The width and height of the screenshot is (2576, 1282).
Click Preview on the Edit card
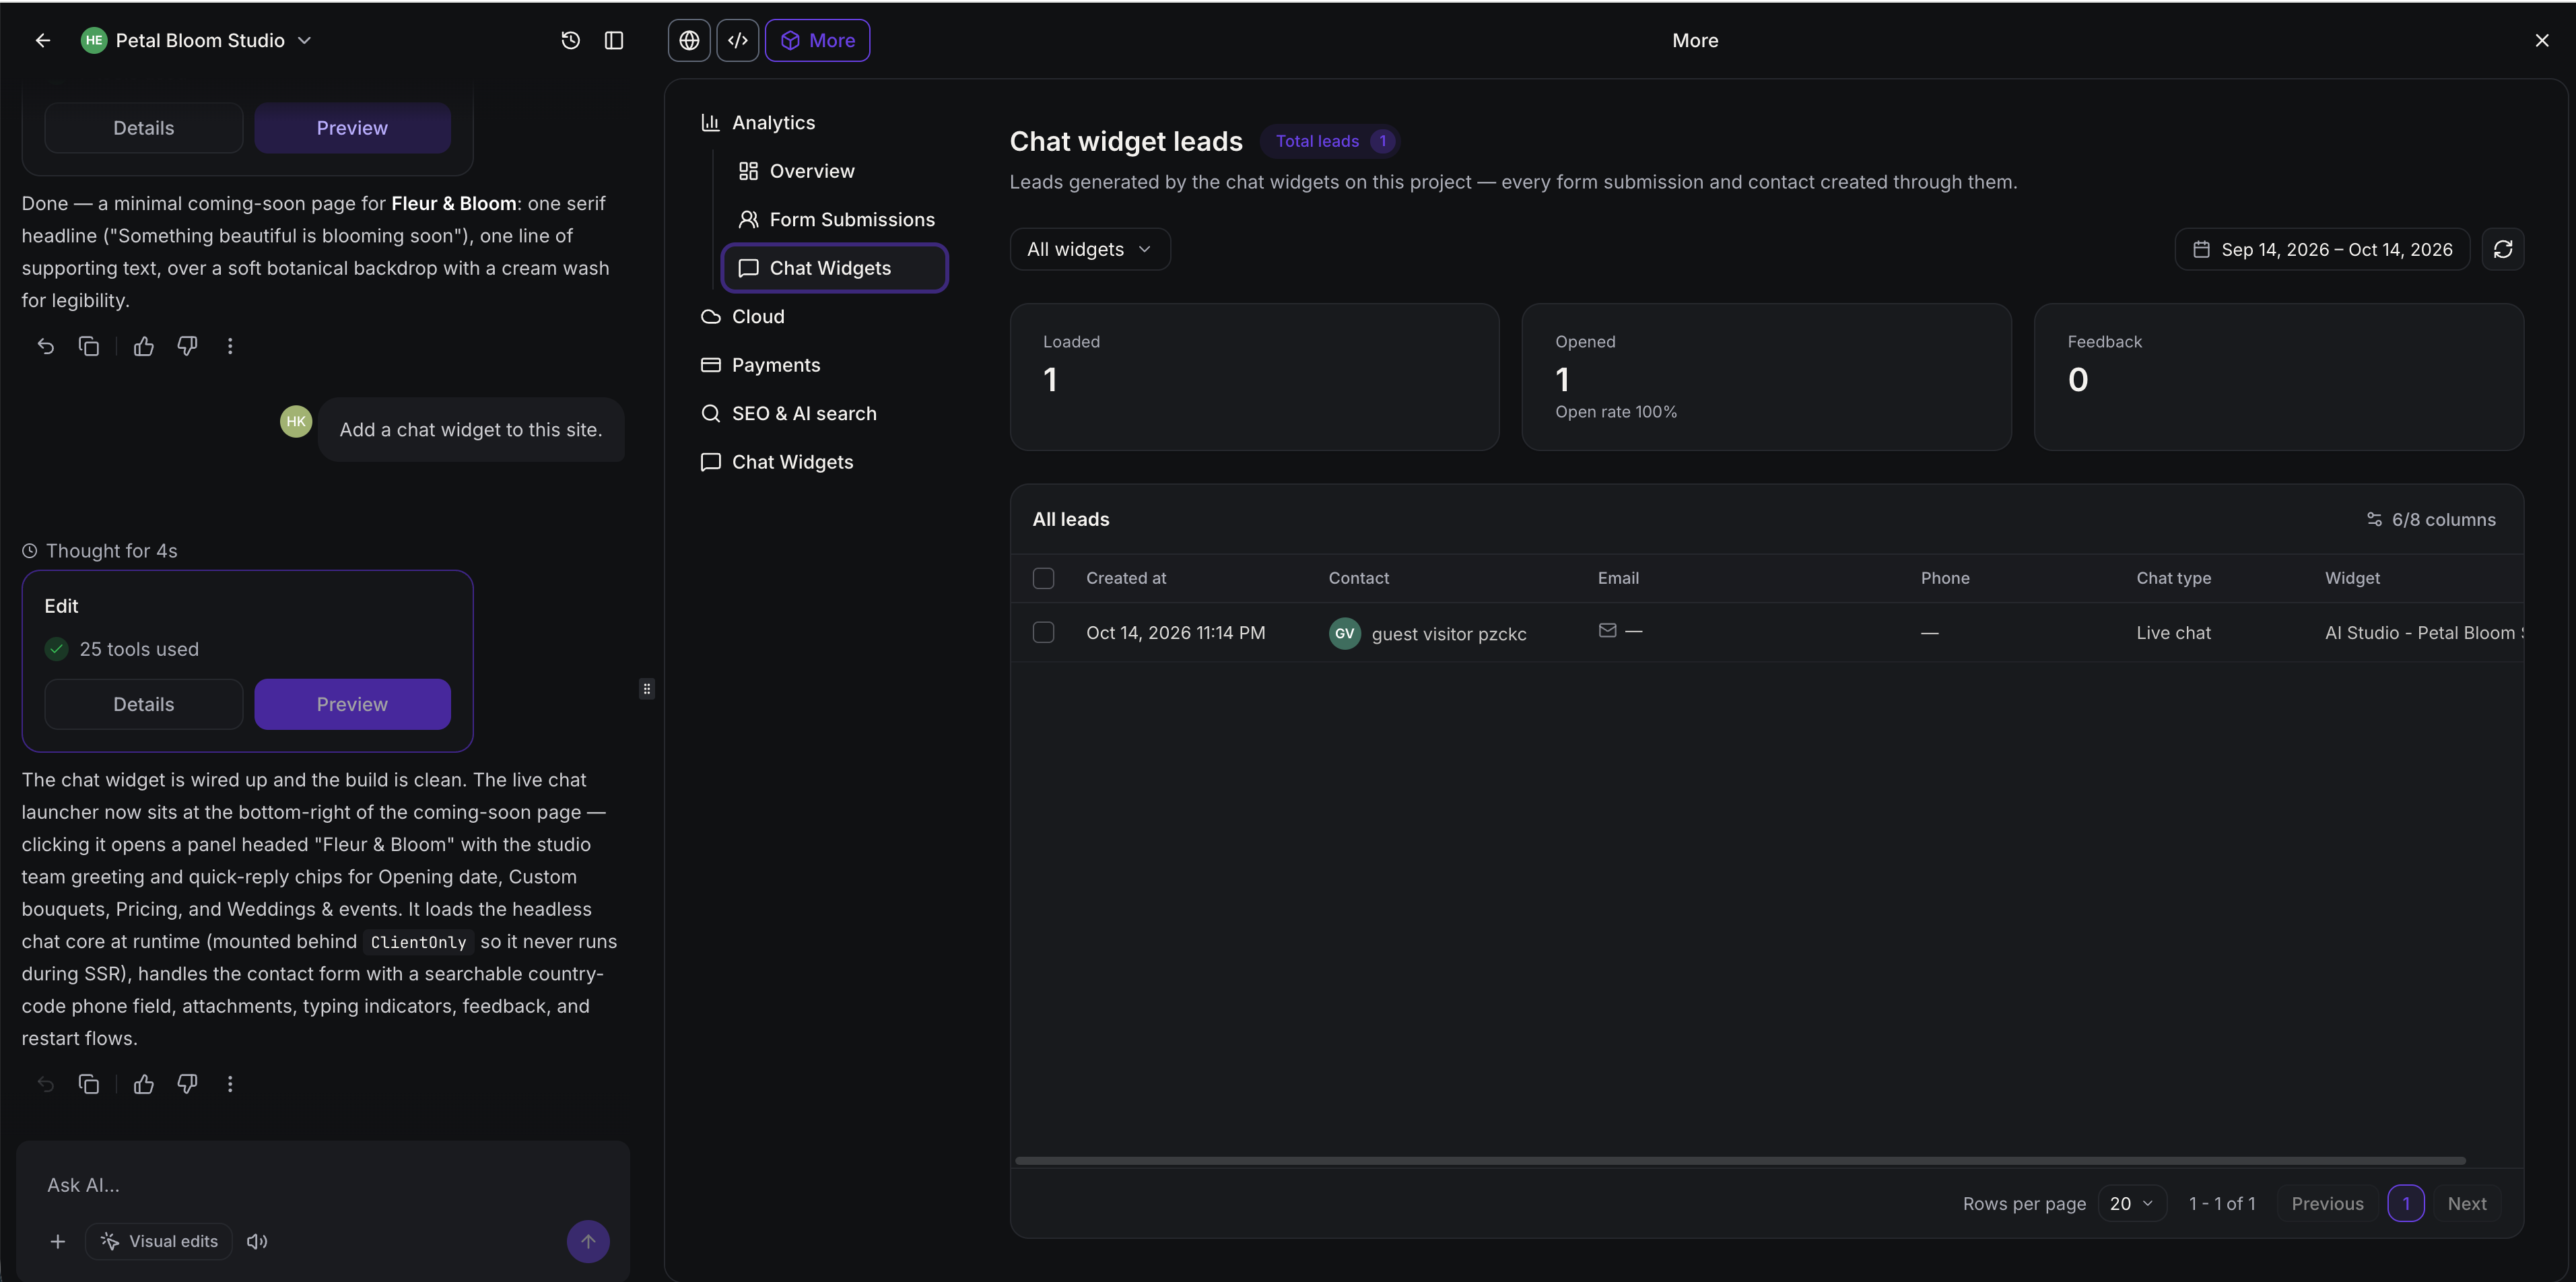(352, 704)
